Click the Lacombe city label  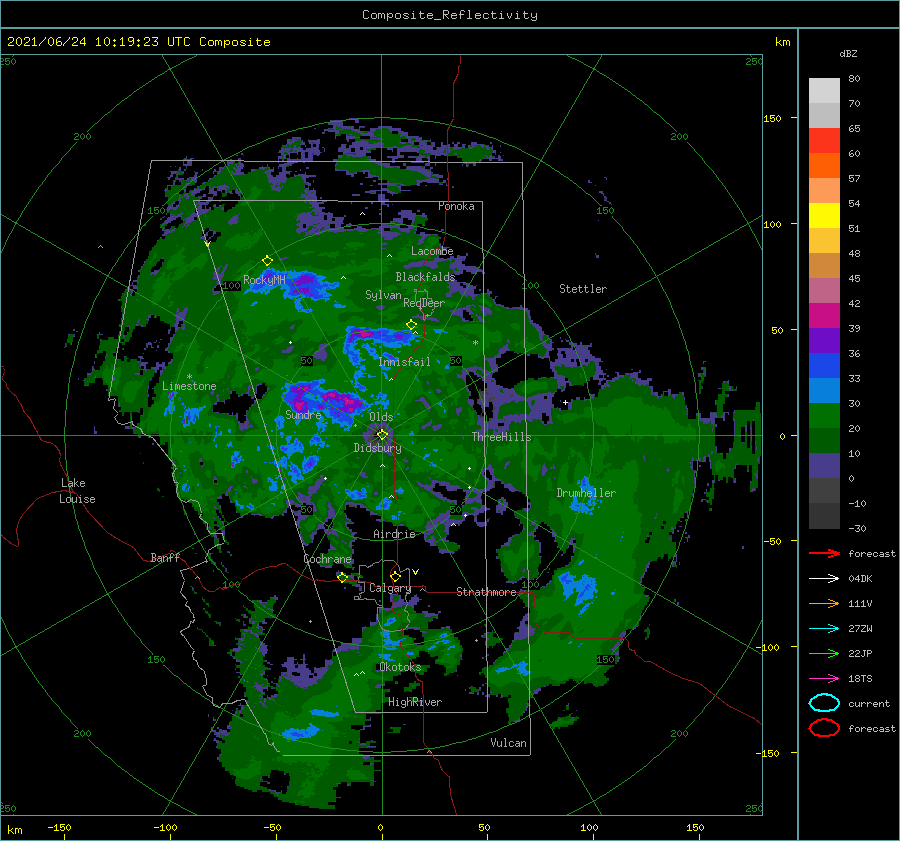pos(432,251)
